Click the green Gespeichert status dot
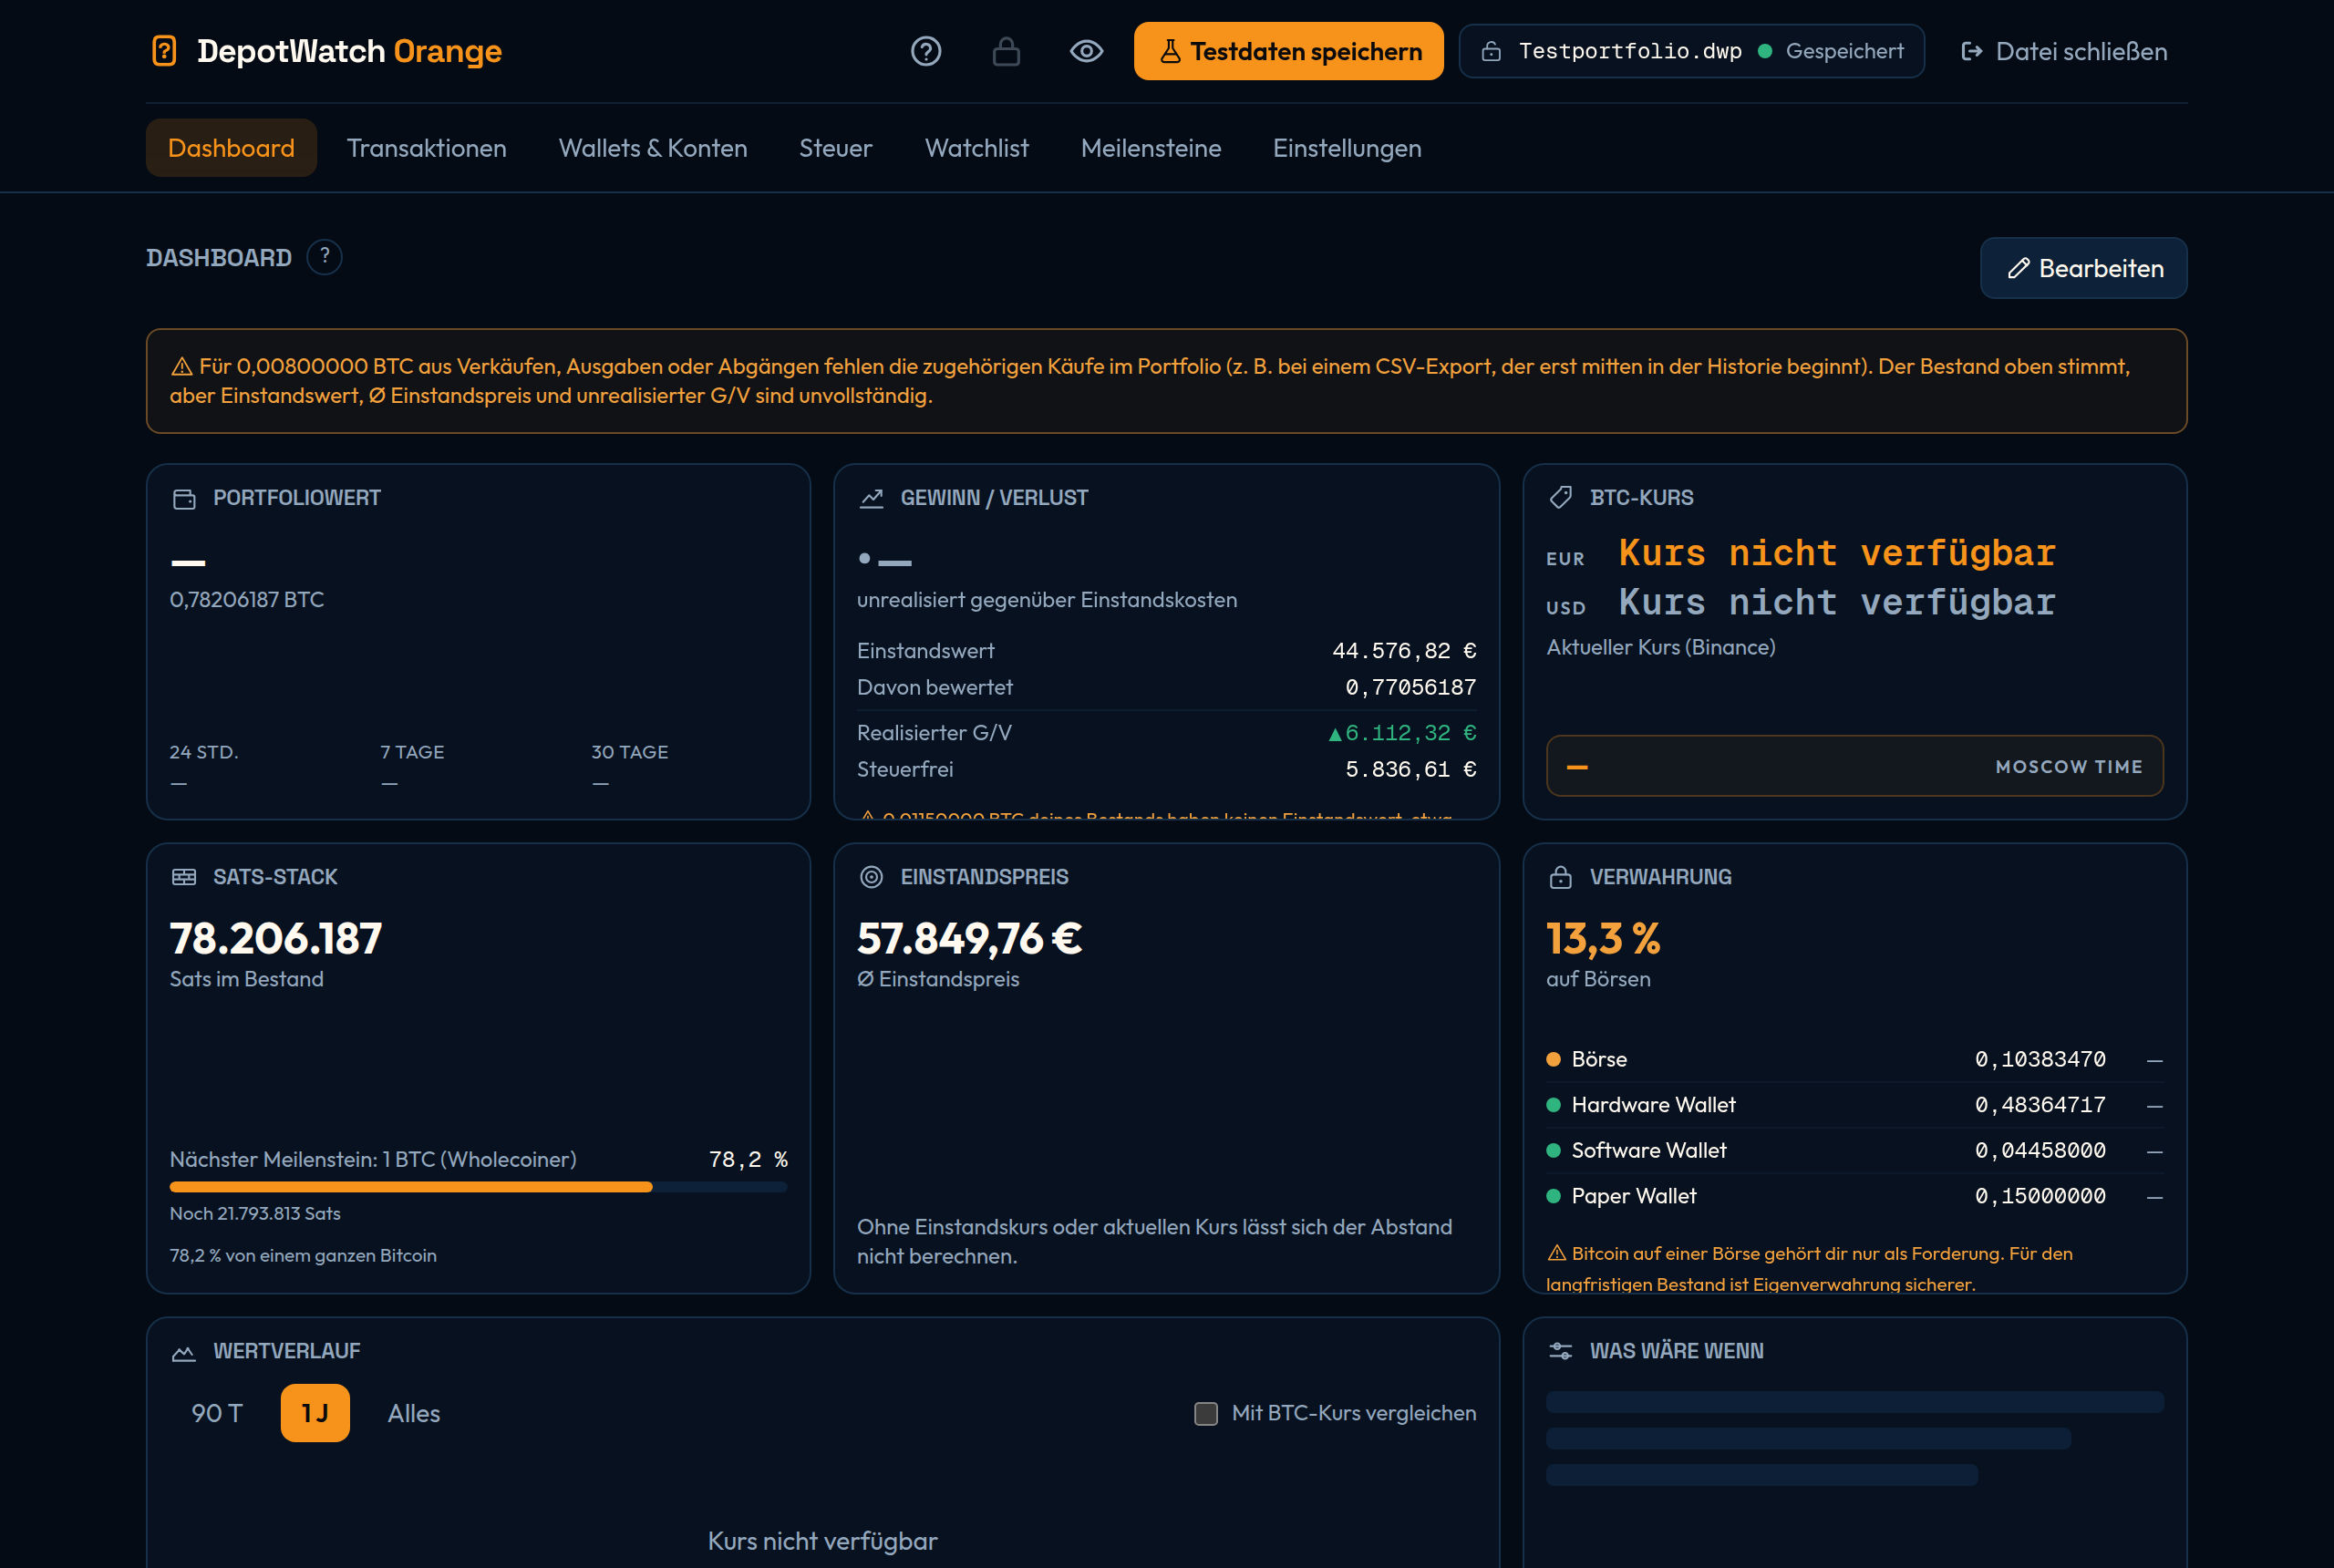Screen dimensions: 2334x1568 [x=1765, y=51]
